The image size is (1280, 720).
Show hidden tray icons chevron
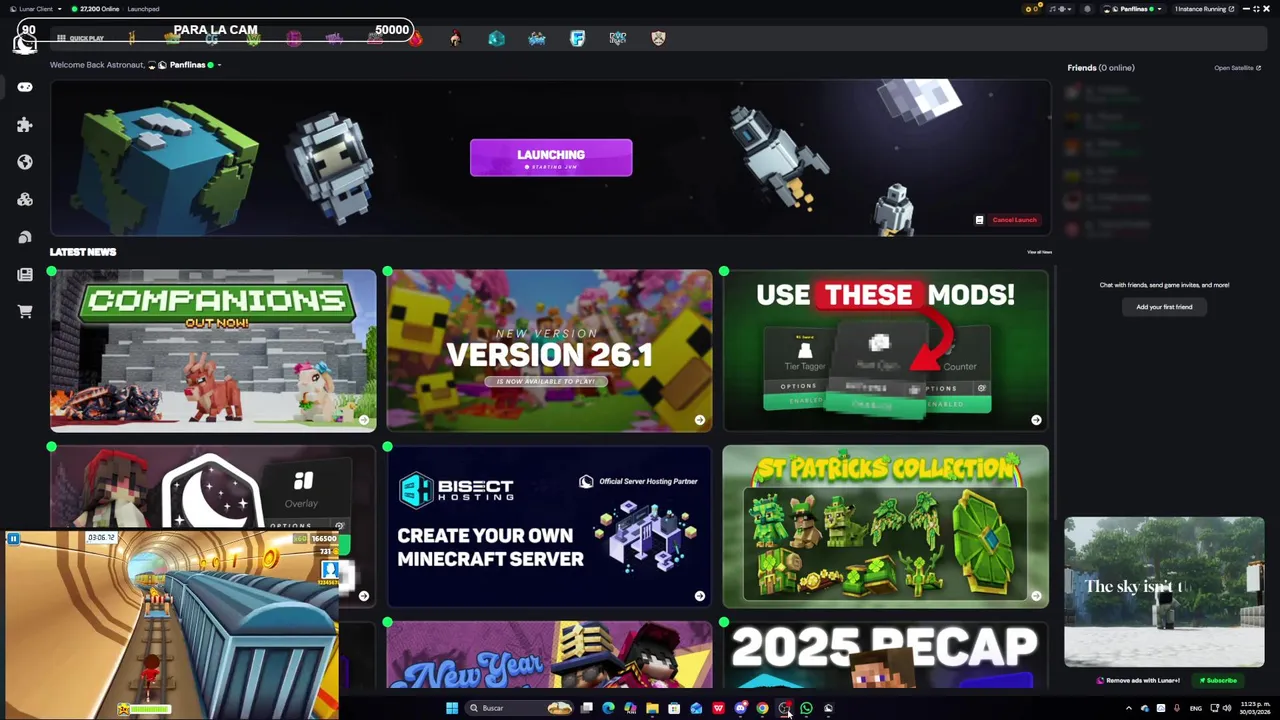[x=1129, y=708]
